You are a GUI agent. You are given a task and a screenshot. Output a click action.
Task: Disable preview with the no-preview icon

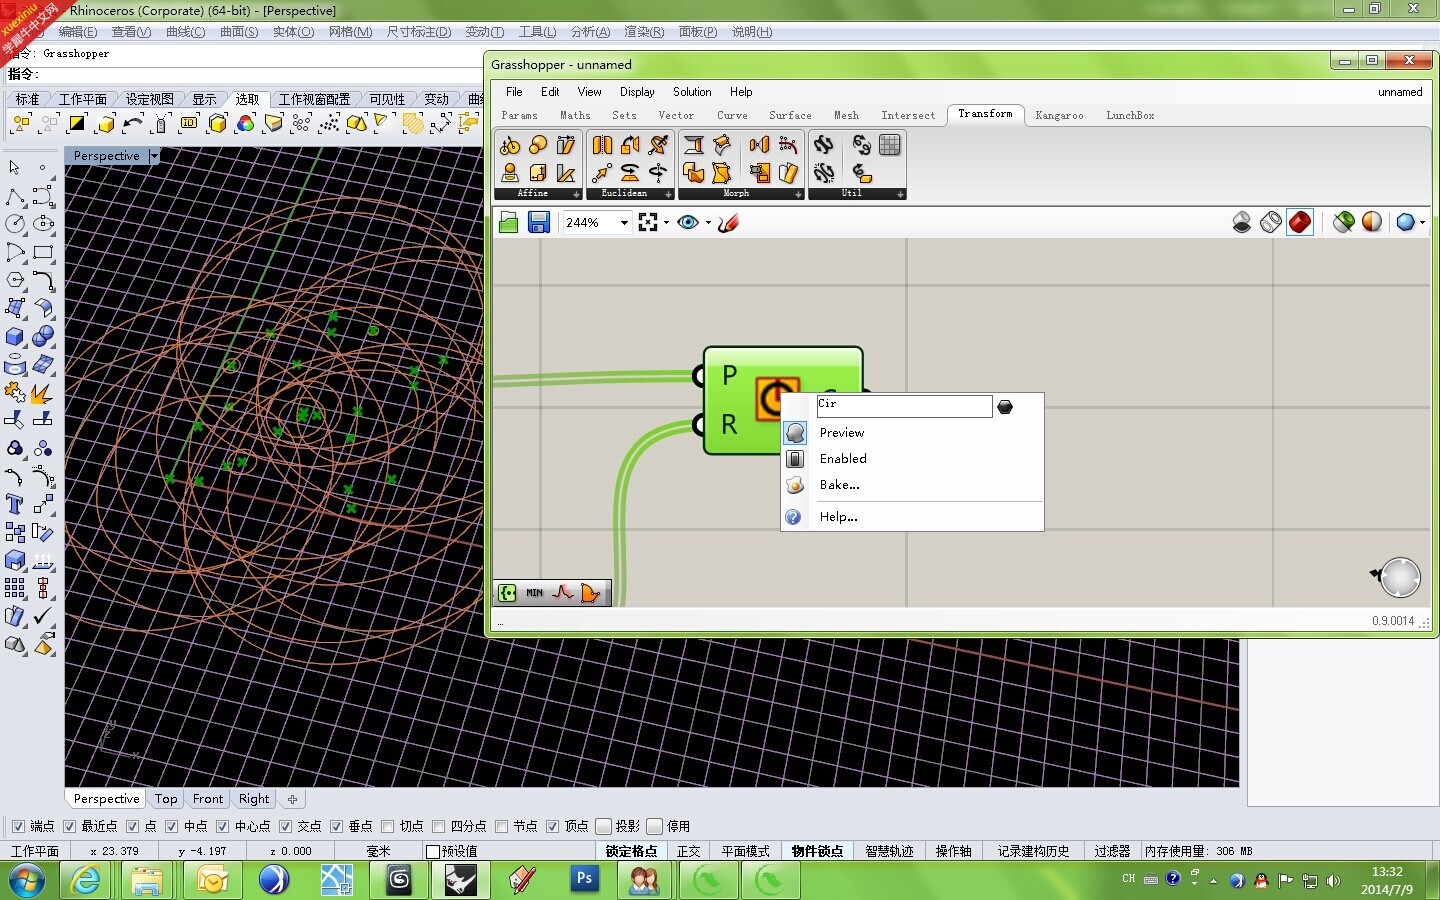pos(1242,222)
